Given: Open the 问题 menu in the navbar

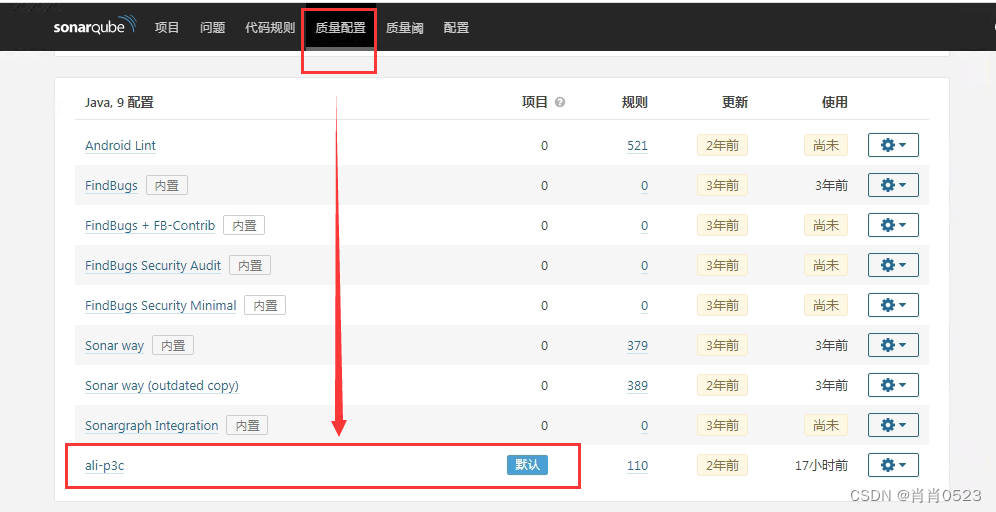Looking at the screenshot, I should click(213, 28).
